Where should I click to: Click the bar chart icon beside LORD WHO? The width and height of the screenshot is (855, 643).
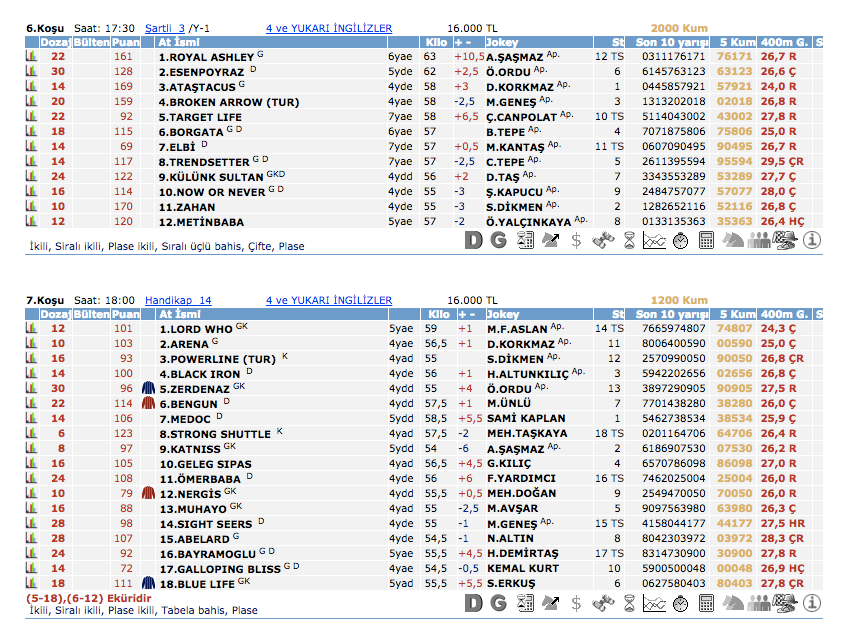[31, 329]
